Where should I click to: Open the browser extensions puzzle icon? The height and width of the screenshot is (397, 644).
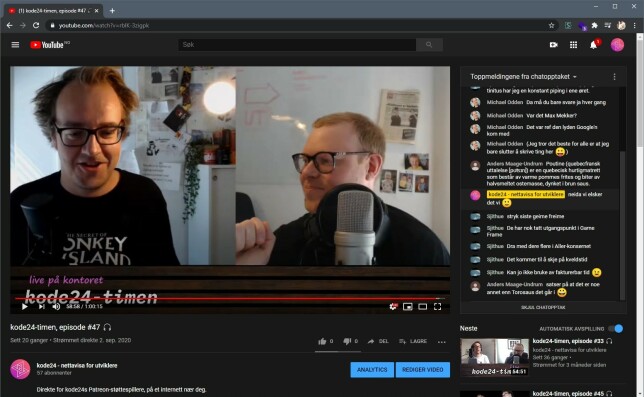click(594, 25)
